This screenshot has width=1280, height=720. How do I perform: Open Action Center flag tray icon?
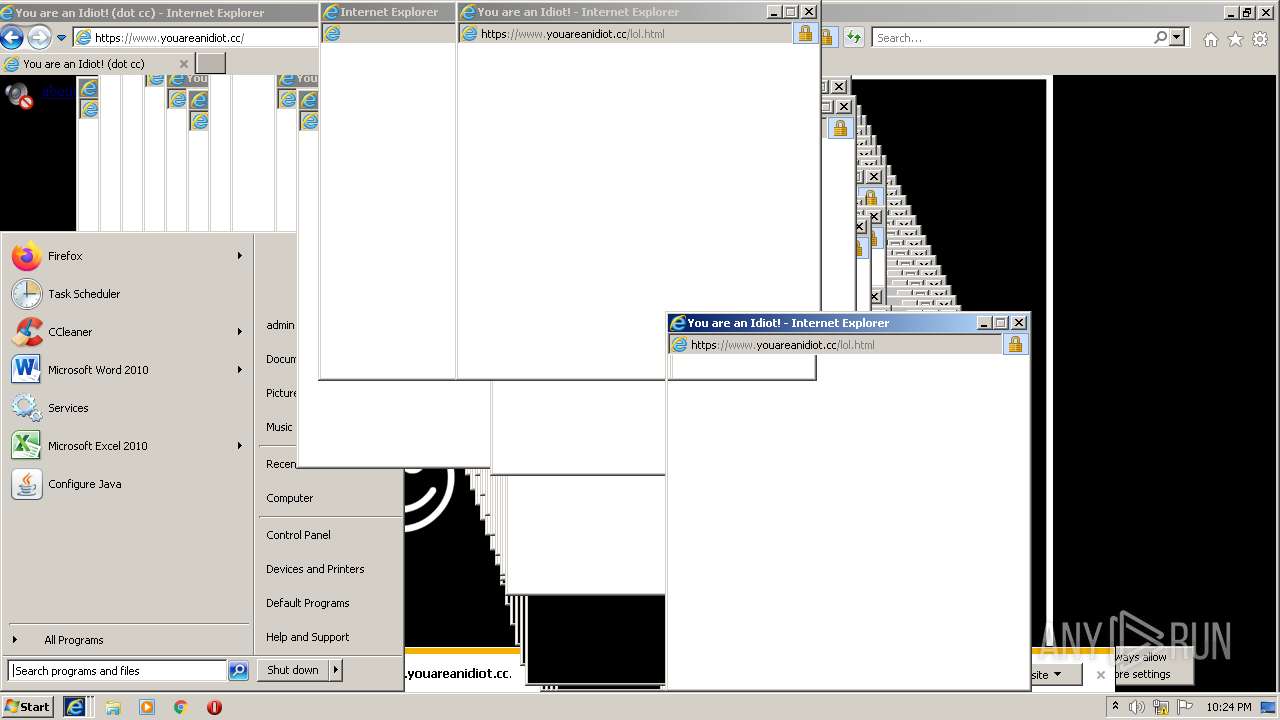1185,707
